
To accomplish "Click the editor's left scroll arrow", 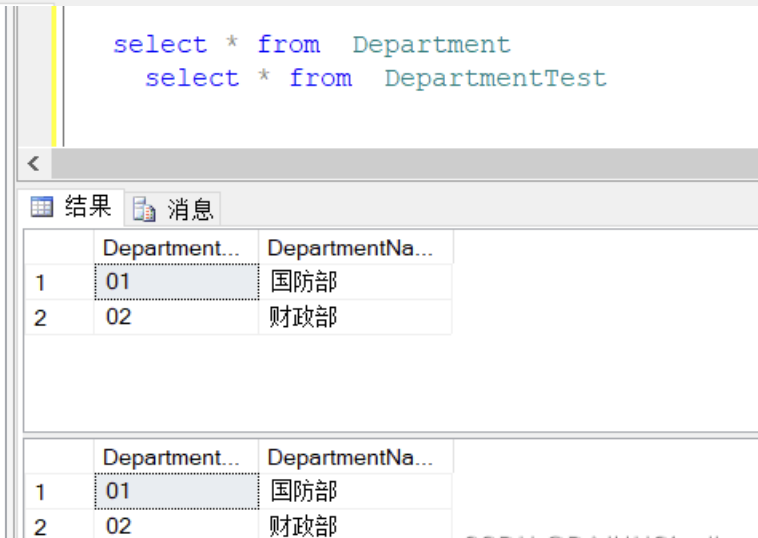I will (x=33, y=164).
